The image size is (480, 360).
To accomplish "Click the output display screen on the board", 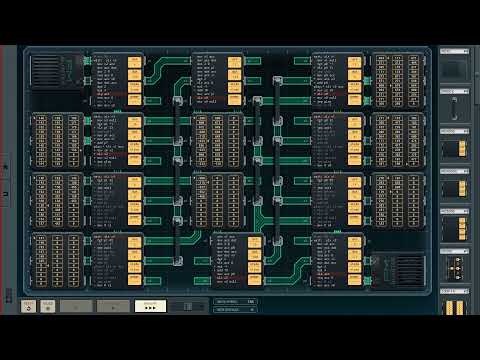I will click(x=399, y=269).
